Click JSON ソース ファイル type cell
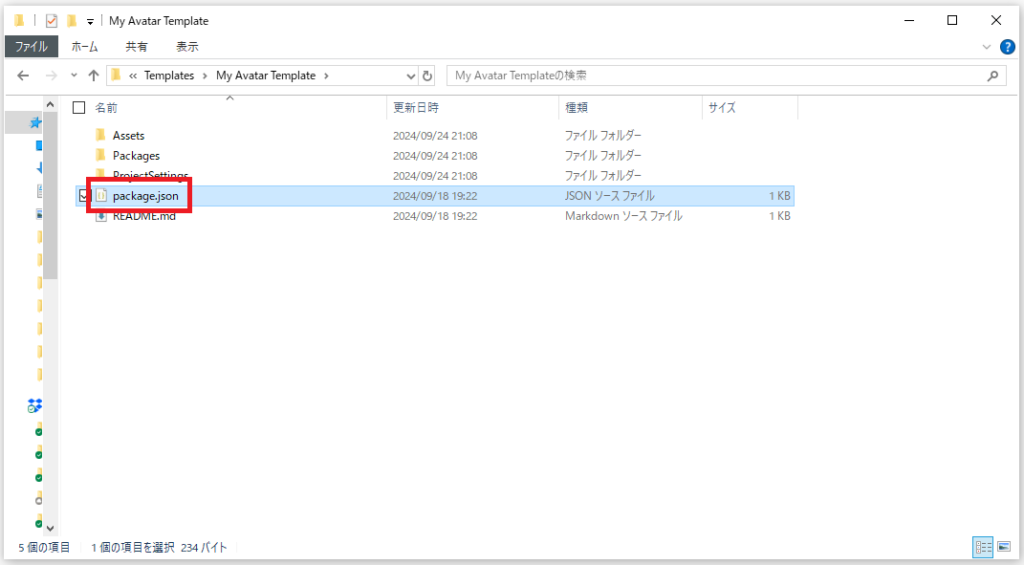The width and height of the screenshot is (1024, 565). pyautogui.click(x=610, y=196)
